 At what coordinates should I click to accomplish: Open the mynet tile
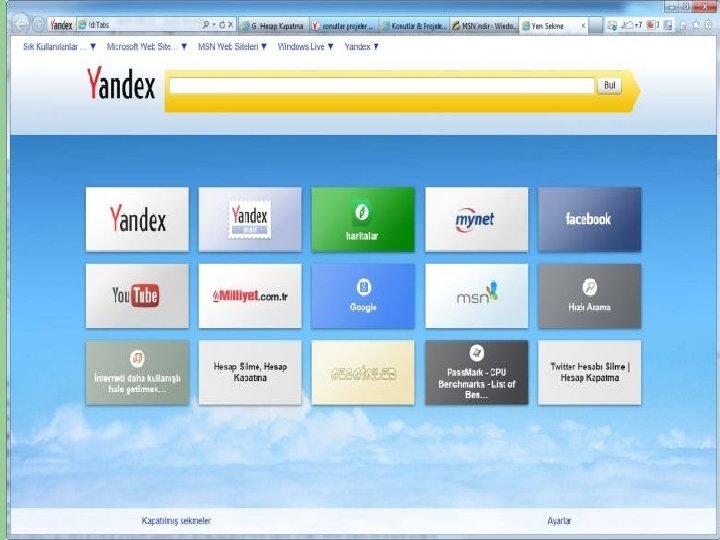[x=477, y=219]
